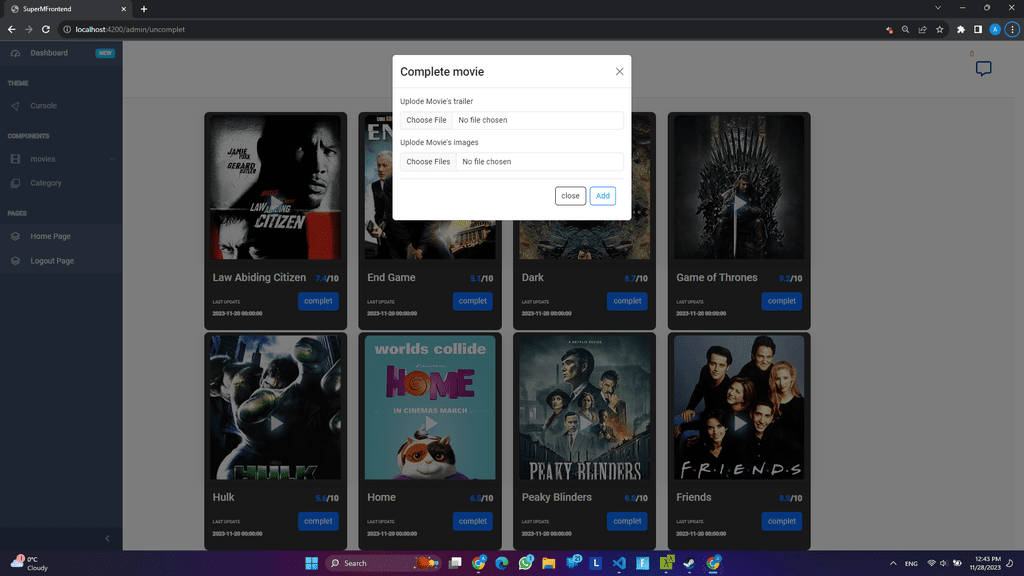Click the Game of Thrones title

tap(716, 278)
